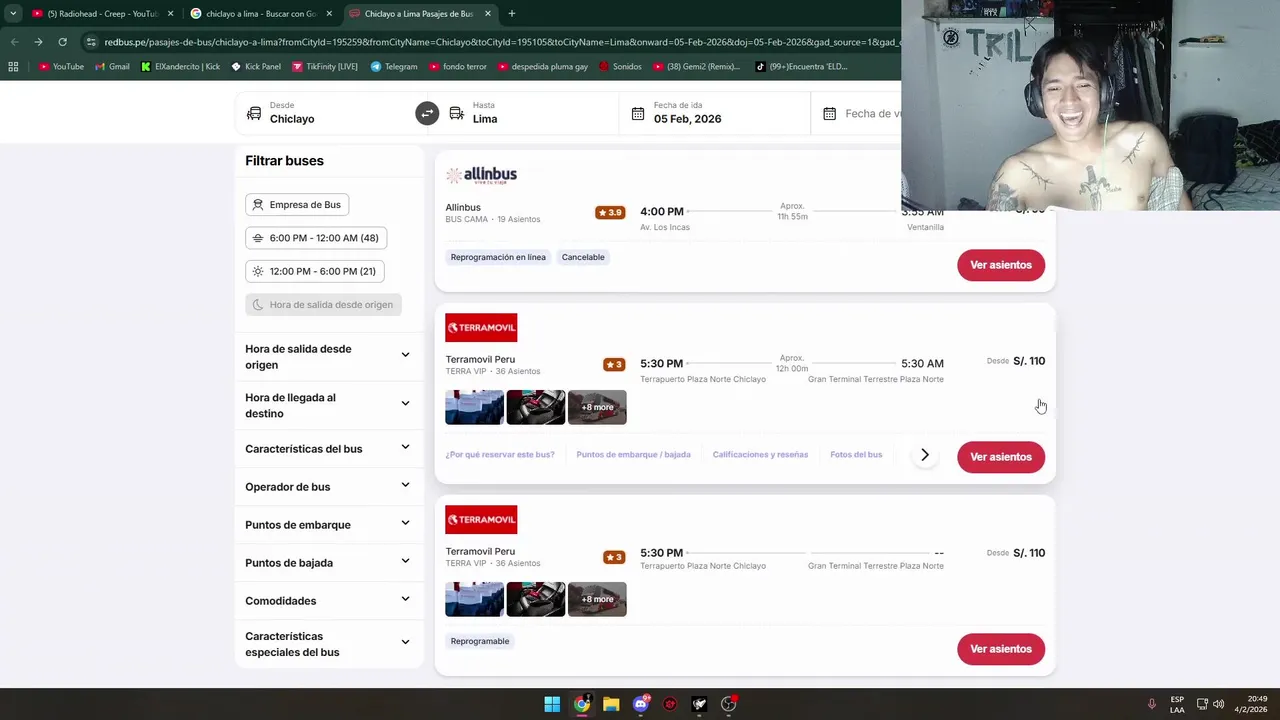Image resolution: width=1280 pixels, height=720 pixels.
Task: Click the calendar icon of Fecha de vuelta
Action: tap(829, 114)
